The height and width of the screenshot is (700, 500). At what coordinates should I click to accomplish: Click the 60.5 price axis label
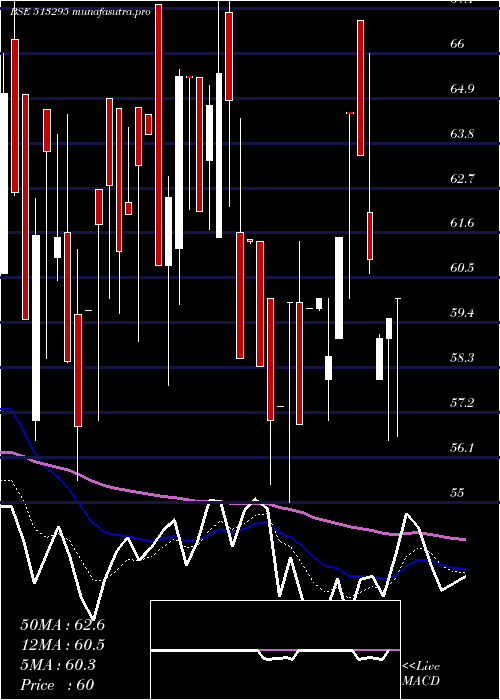point(462,268)
